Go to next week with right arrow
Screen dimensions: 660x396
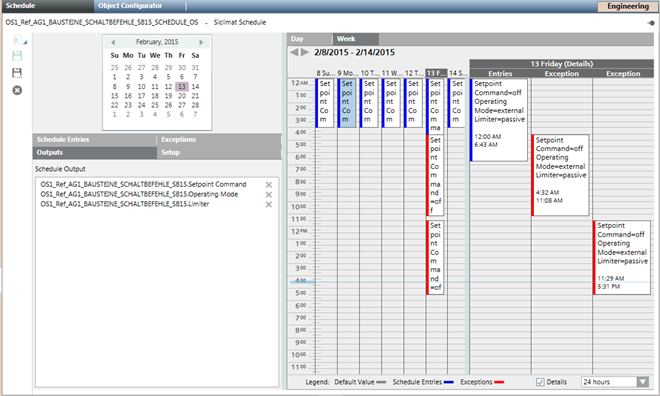[x=304, y=52]
